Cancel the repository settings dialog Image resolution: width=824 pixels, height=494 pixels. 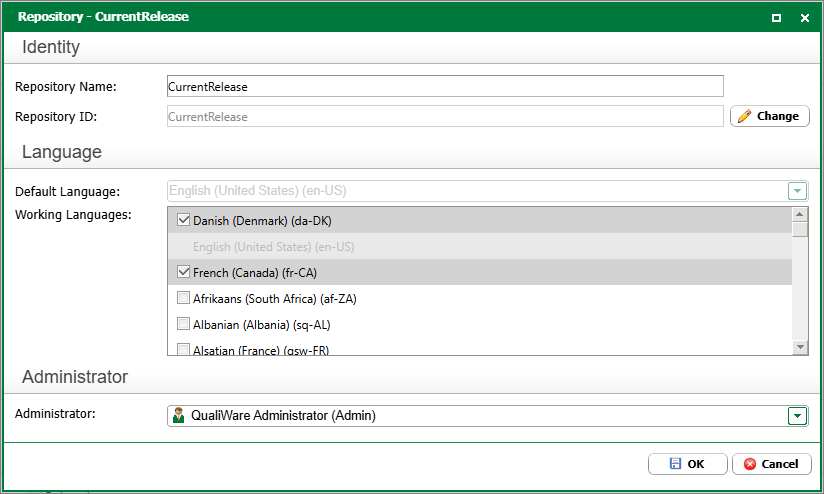(771, 464)
